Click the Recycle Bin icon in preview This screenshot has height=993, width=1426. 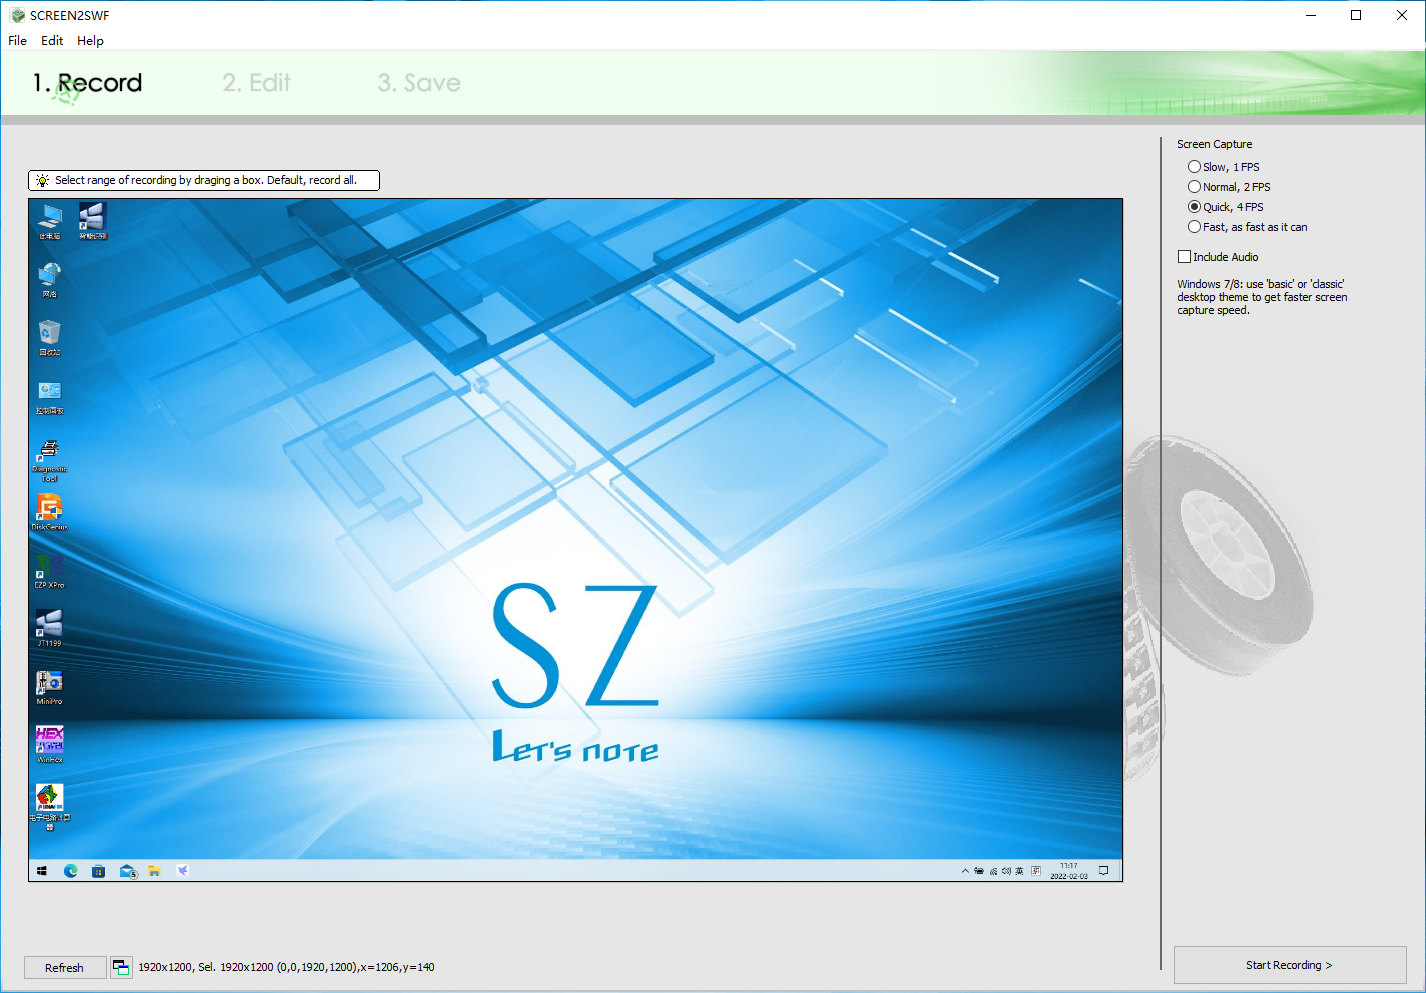[49, 333]
